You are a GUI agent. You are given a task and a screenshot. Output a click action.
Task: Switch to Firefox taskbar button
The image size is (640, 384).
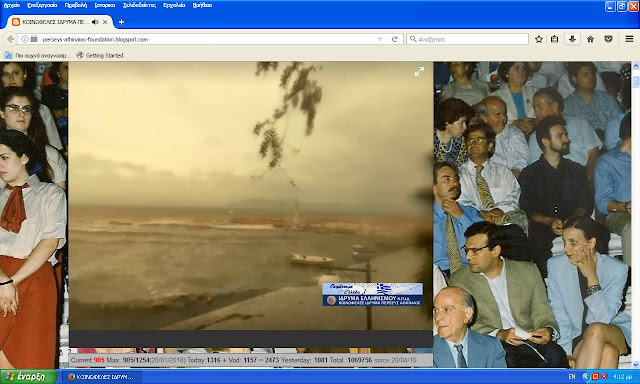(102, 377)
